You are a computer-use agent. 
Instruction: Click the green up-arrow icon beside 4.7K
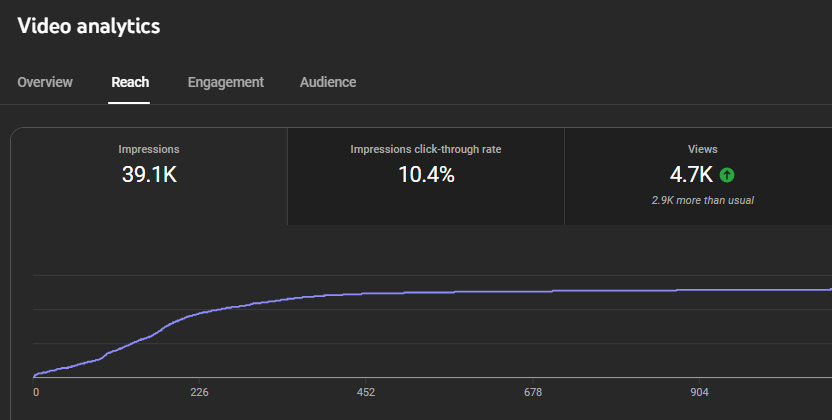click(x=727, y=174)
